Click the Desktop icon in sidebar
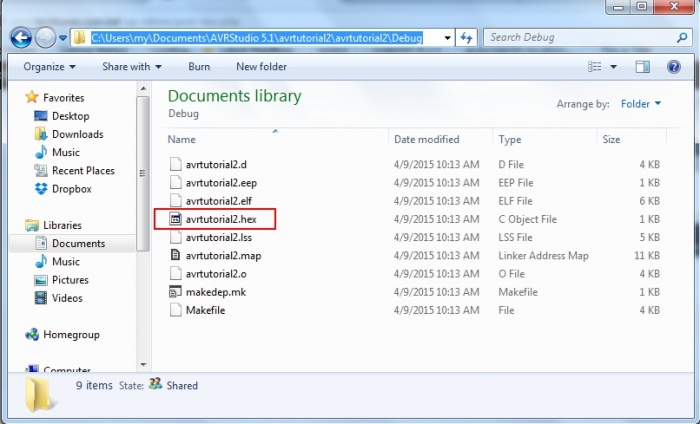Image resolution: width=700 pixels, height=424 pixels. click(41, 116)
